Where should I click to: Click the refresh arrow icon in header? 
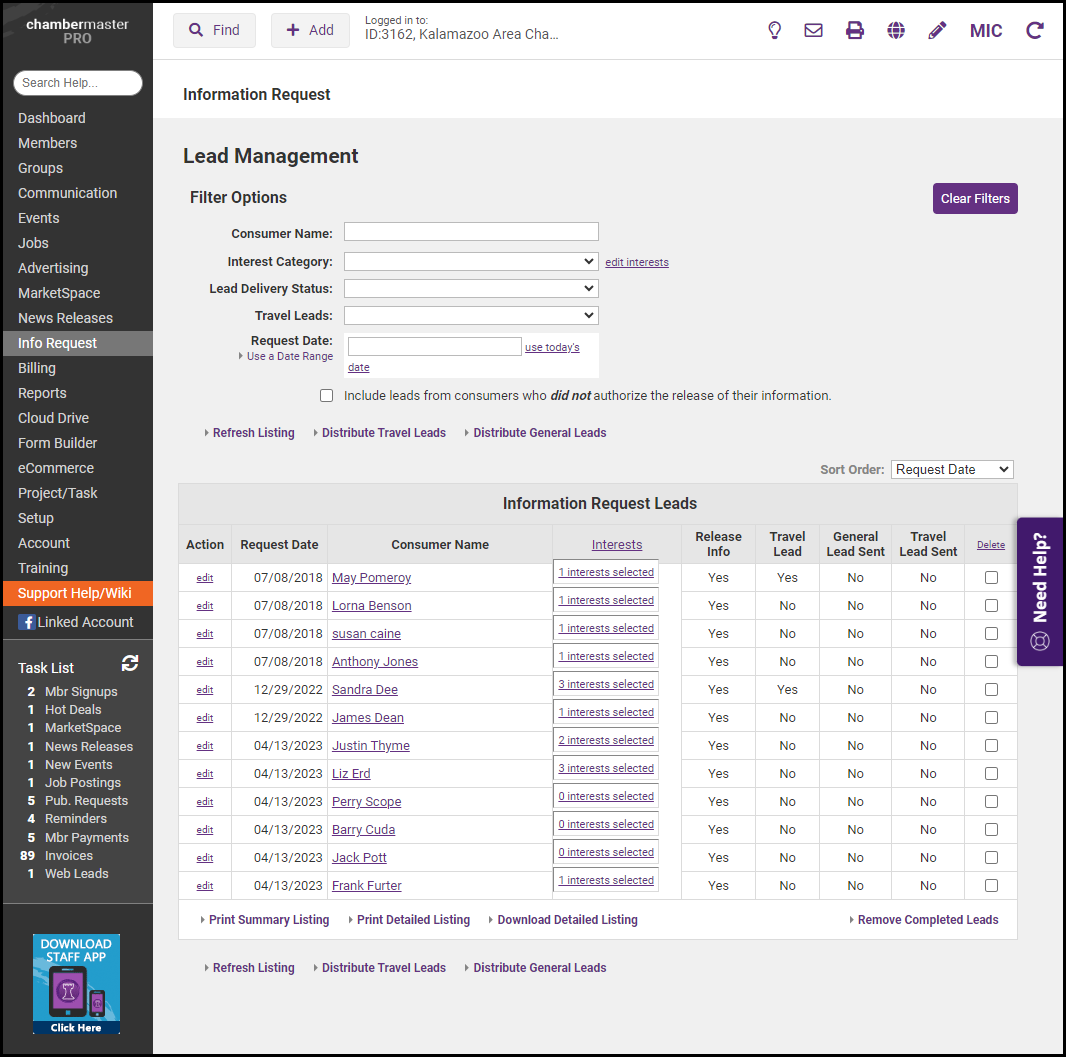coord(1035,30)
